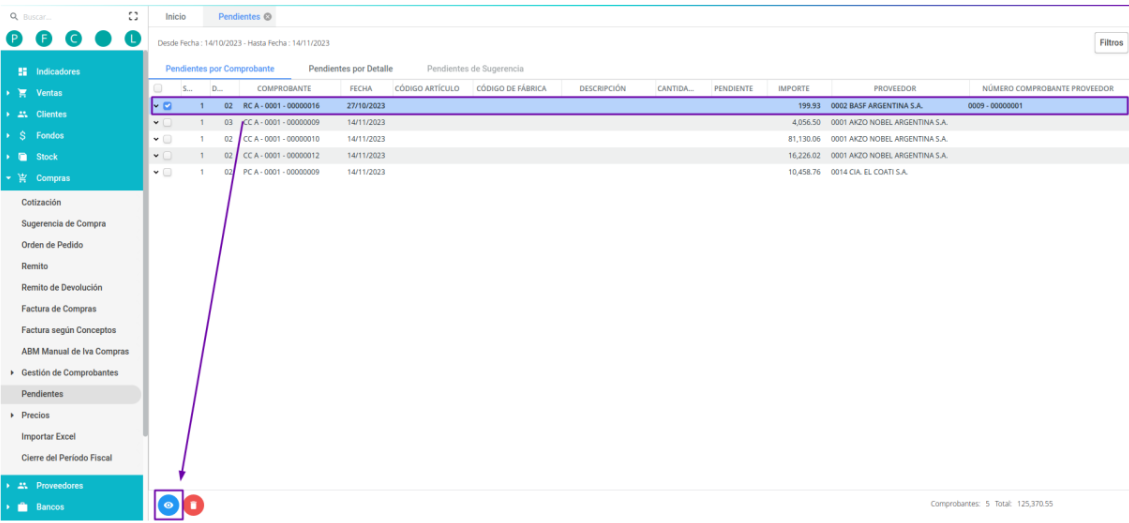The image size is (1129, 523).
Task: Select Pendientes por Comprobante tab
Action: click(x=220, y=68)
